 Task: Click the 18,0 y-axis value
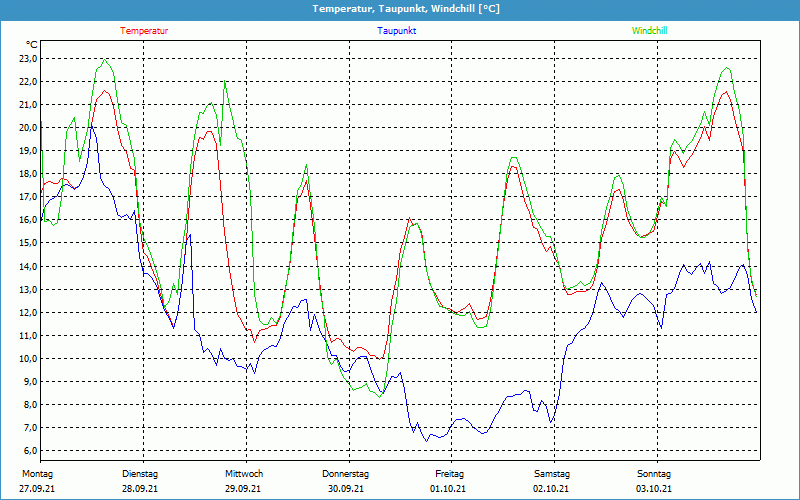coord(28,173)
